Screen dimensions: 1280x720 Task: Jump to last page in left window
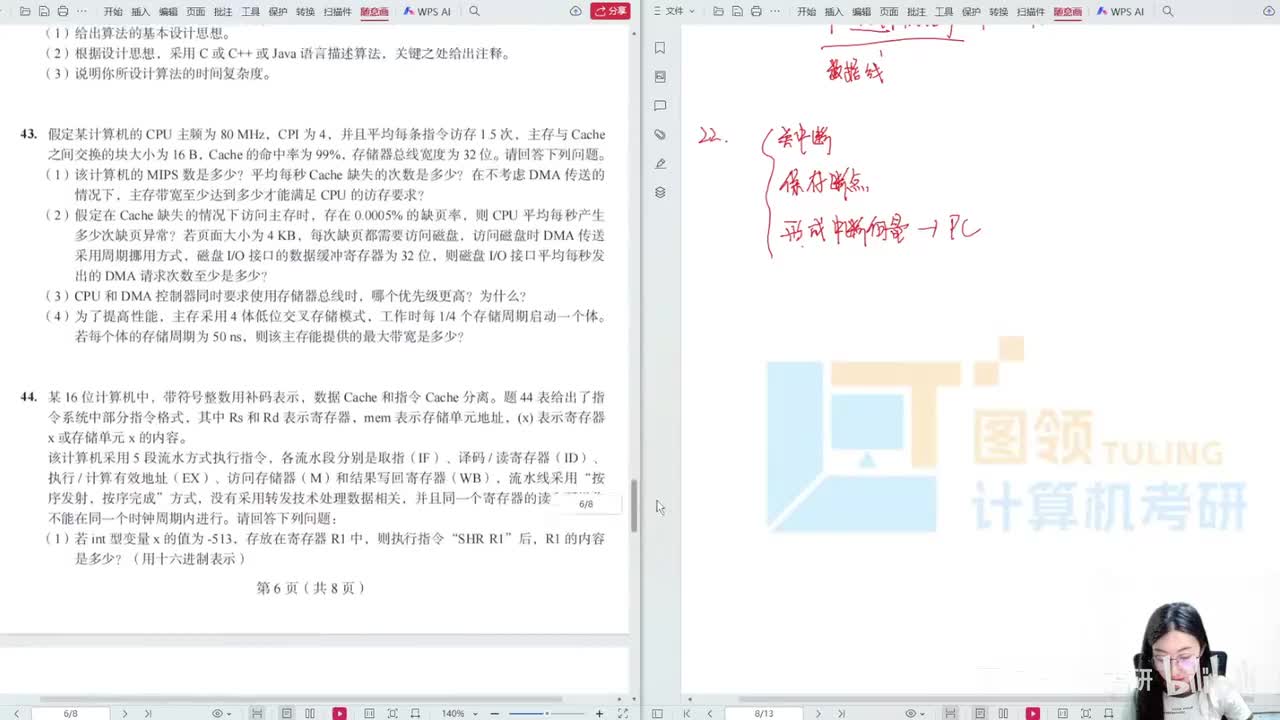[147, 713]
